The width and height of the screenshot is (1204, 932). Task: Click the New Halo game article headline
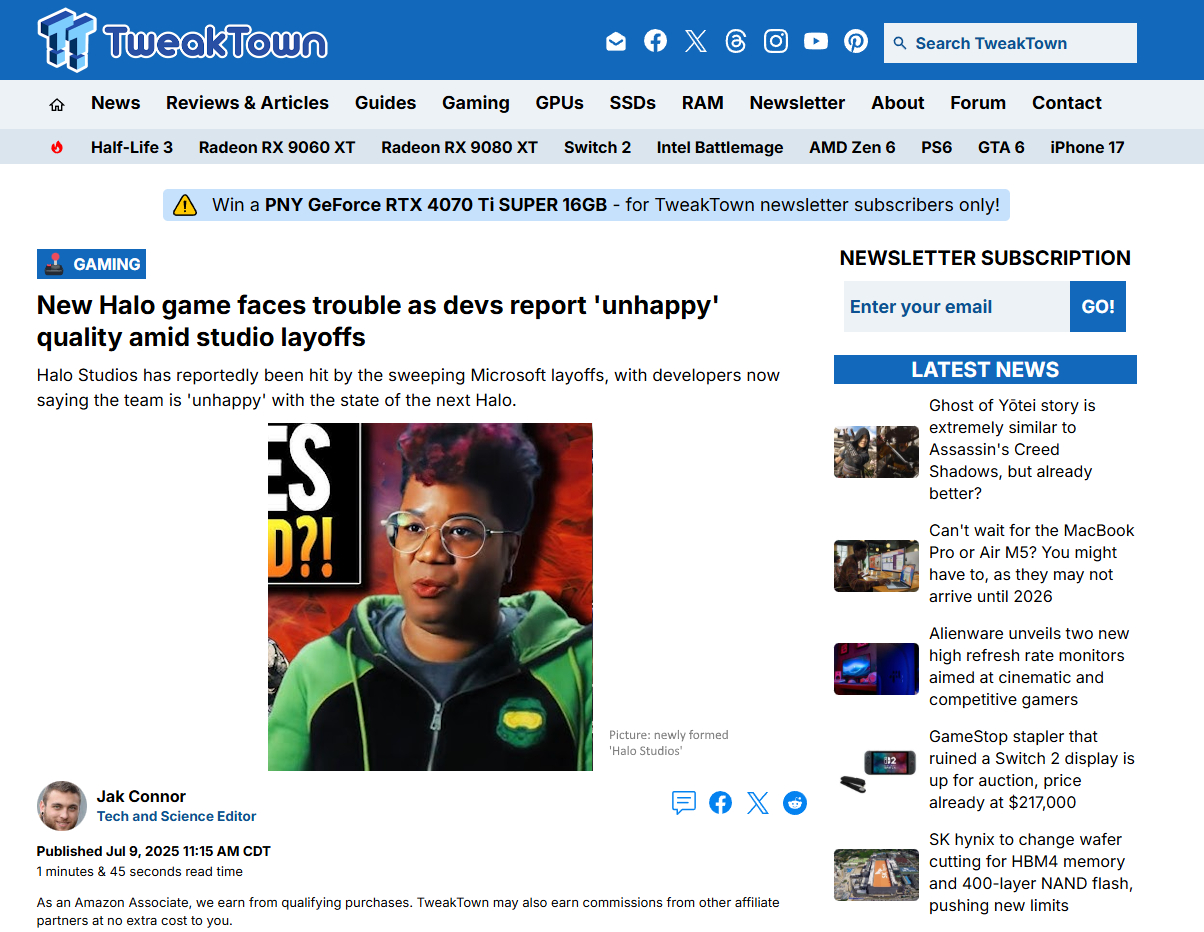(x=378, y=321)
